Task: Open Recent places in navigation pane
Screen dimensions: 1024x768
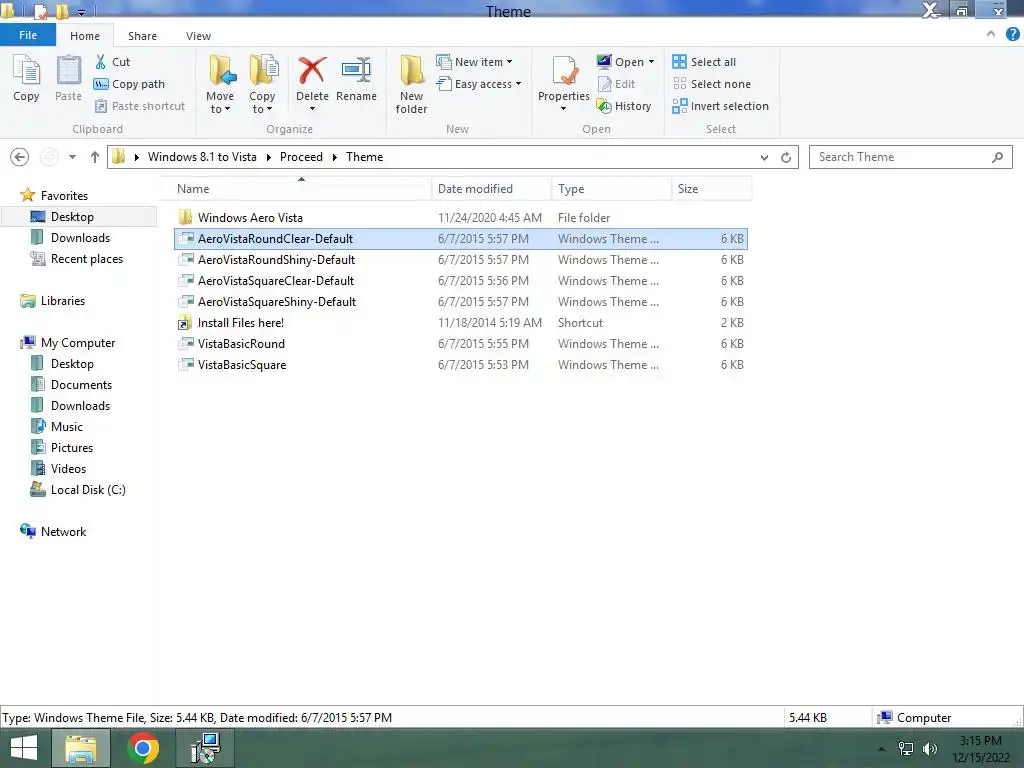Action: (x=77, y=259)
